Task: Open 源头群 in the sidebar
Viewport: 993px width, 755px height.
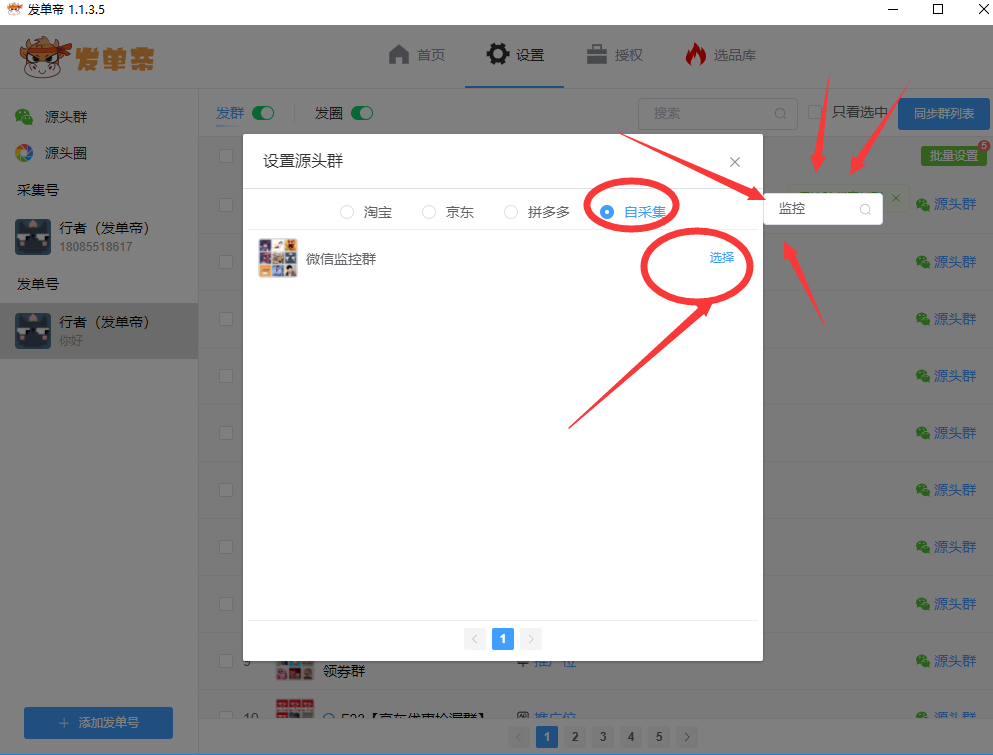Action: pos(66,117)
